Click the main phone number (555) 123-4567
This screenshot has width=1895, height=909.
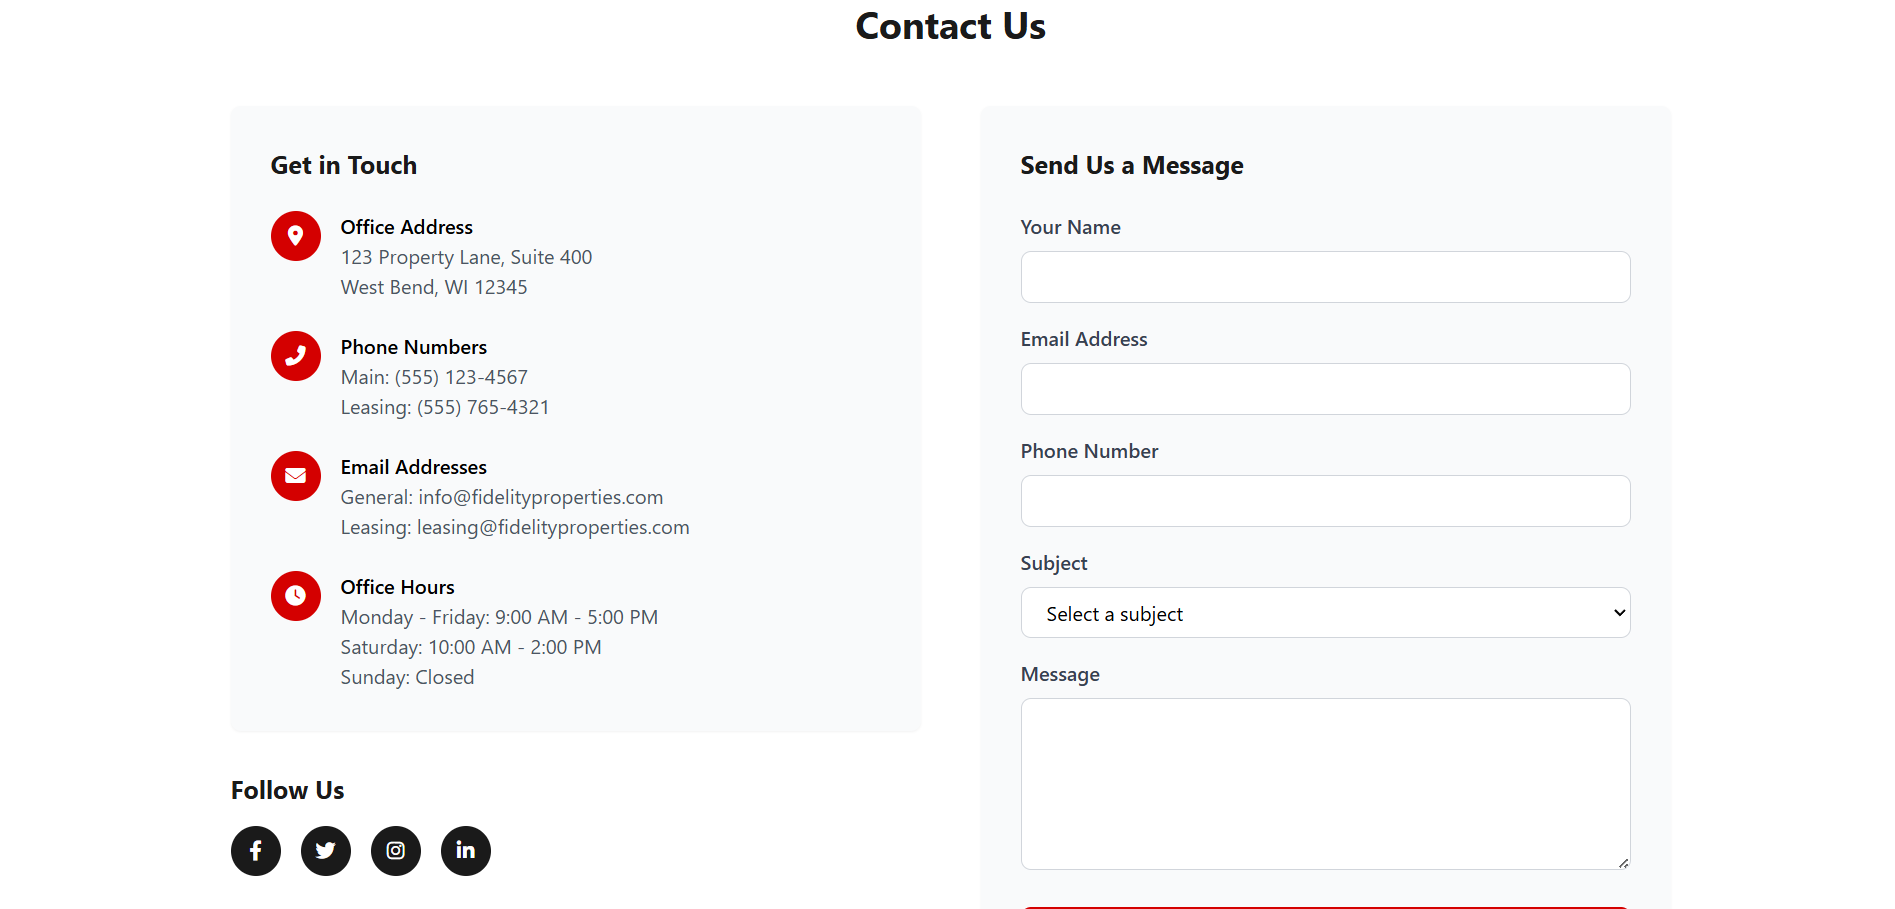(461, 377)
